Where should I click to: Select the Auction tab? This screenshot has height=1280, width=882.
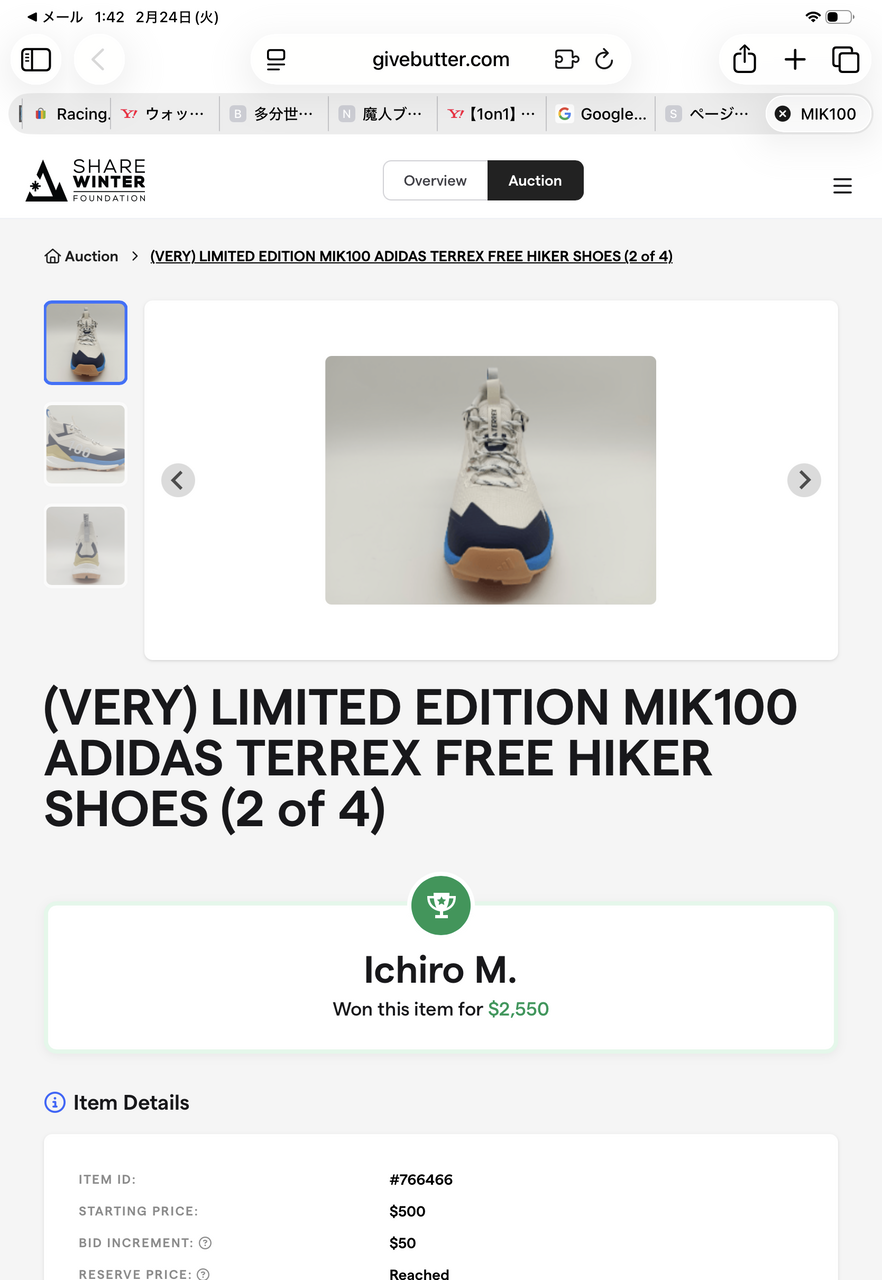click(535, 181)
